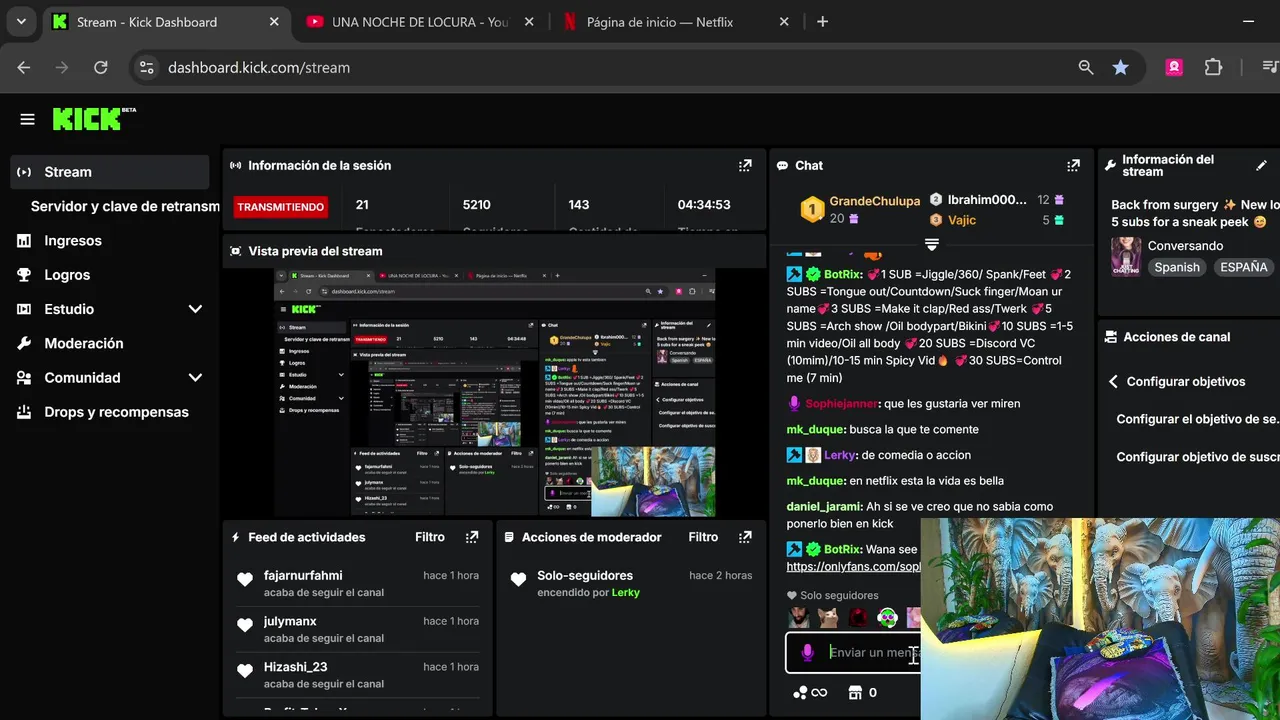Pop out the Acciones de moderador panel
Screen dimensions: 1280x720
click(x=745, y=537)
